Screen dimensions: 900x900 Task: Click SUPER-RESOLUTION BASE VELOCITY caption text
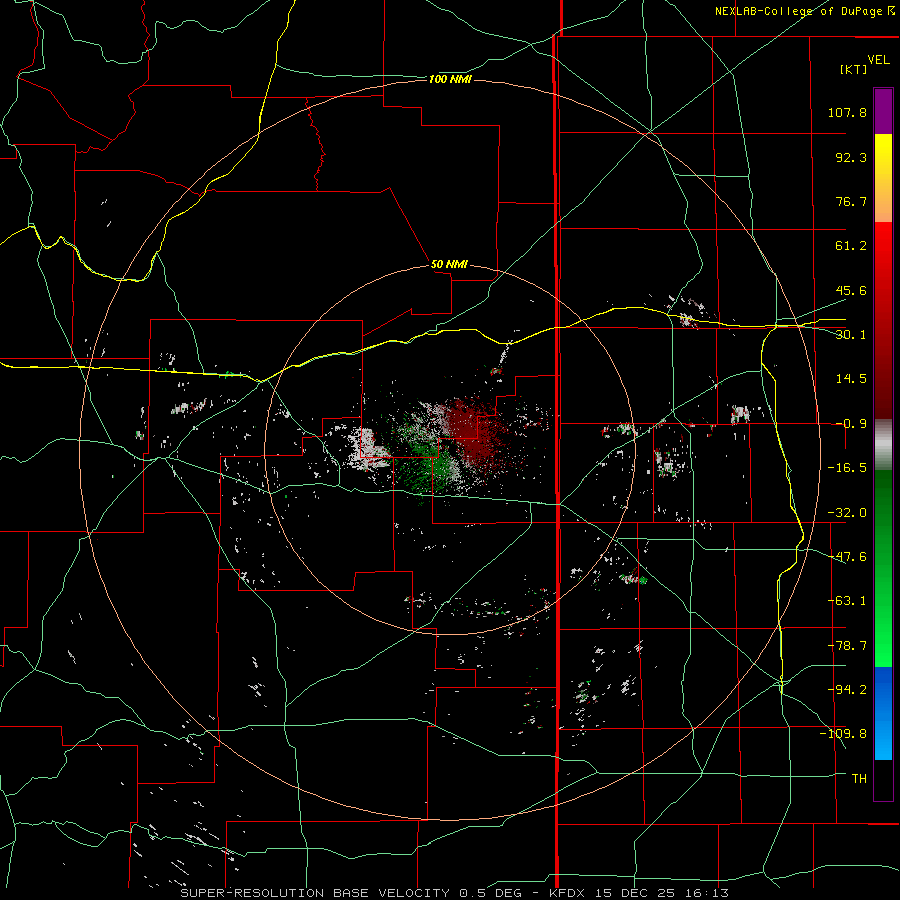point(315,893)
